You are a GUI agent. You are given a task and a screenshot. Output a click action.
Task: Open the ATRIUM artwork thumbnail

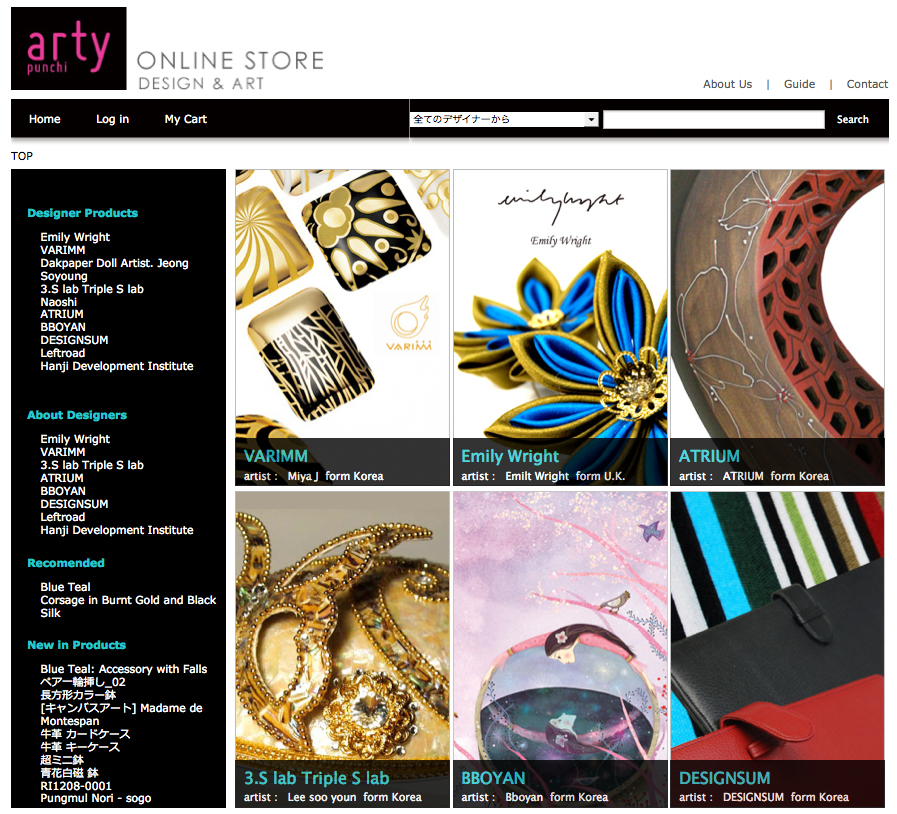[x=777, y=327]
